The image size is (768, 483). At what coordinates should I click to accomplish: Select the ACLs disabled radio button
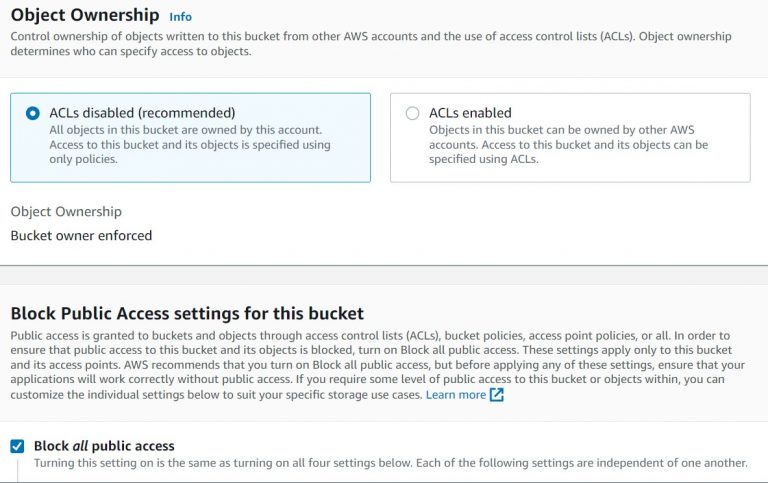pyautogui.click(x=33, y=114)
